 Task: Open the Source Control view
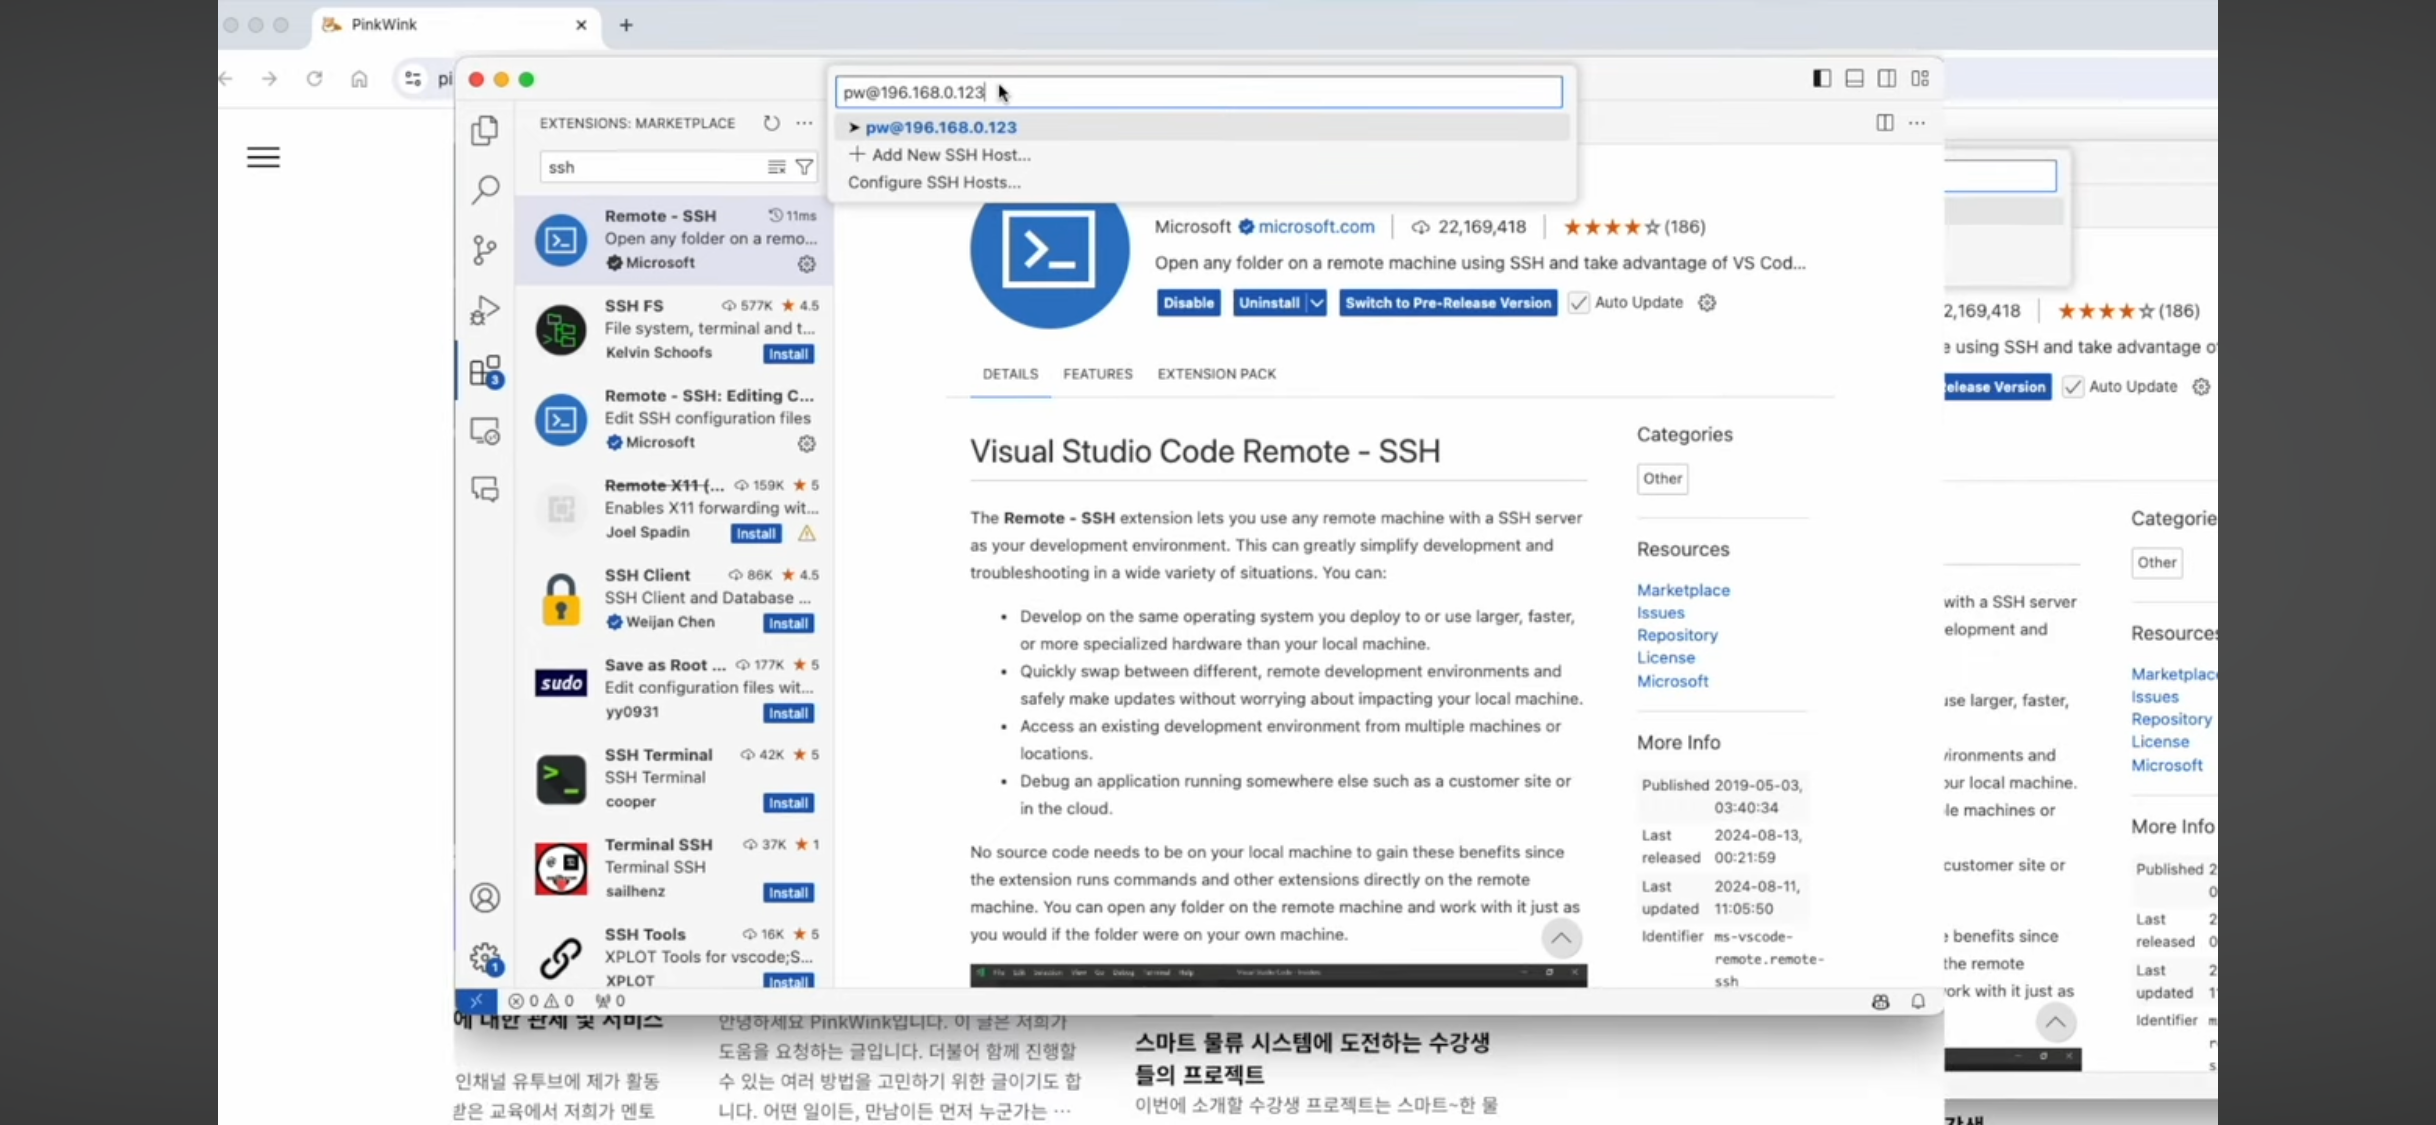coord(485,249)
